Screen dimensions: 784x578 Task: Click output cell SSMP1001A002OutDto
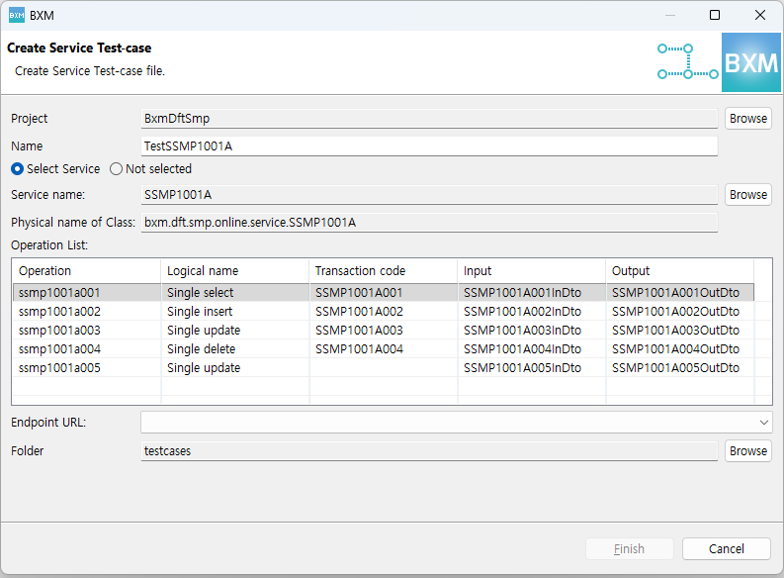tap(680, 312)
